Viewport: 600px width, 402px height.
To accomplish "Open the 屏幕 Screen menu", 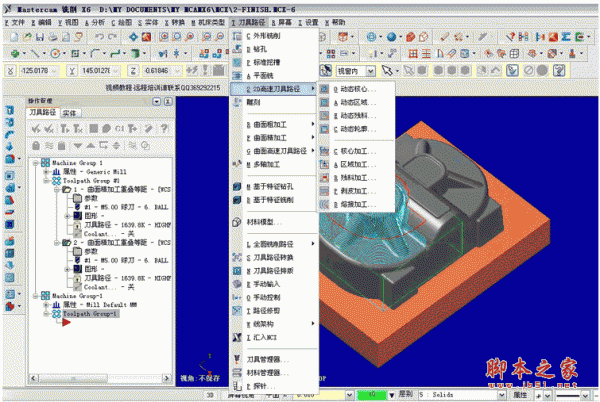I will tap(282, 23).
